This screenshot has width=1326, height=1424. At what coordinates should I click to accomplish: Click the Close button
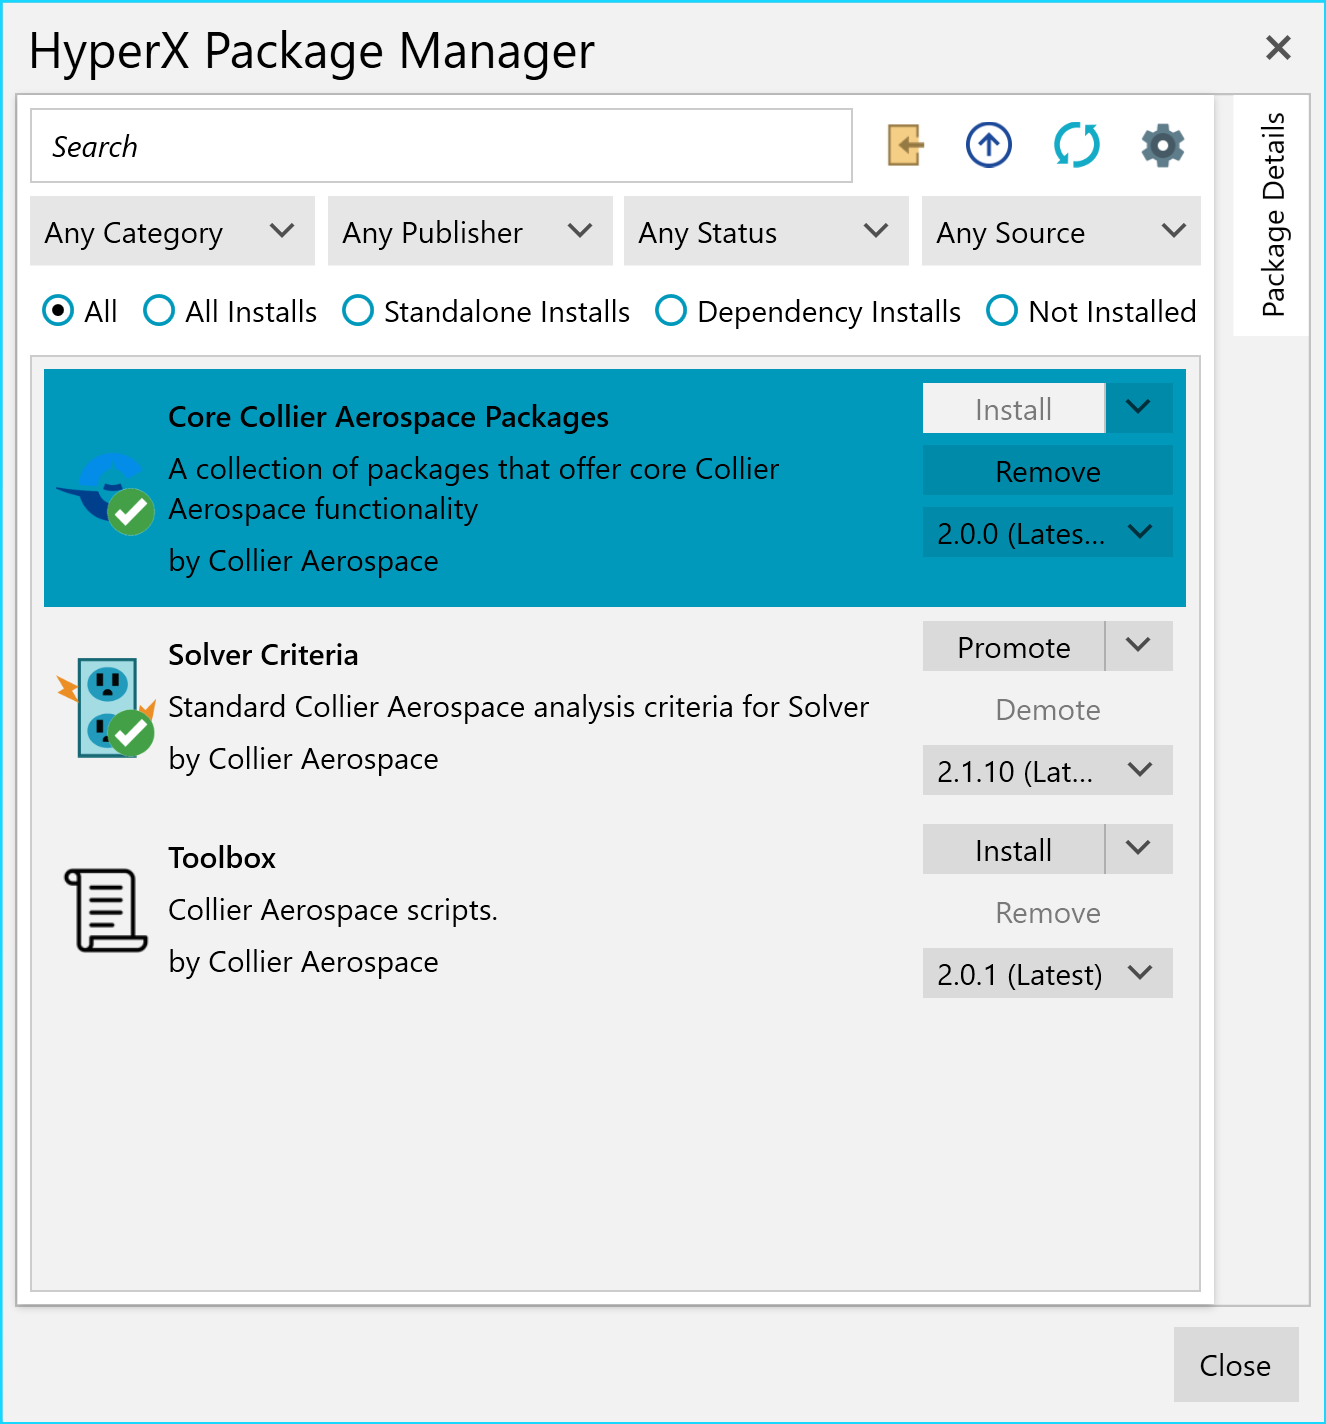1236,1364
